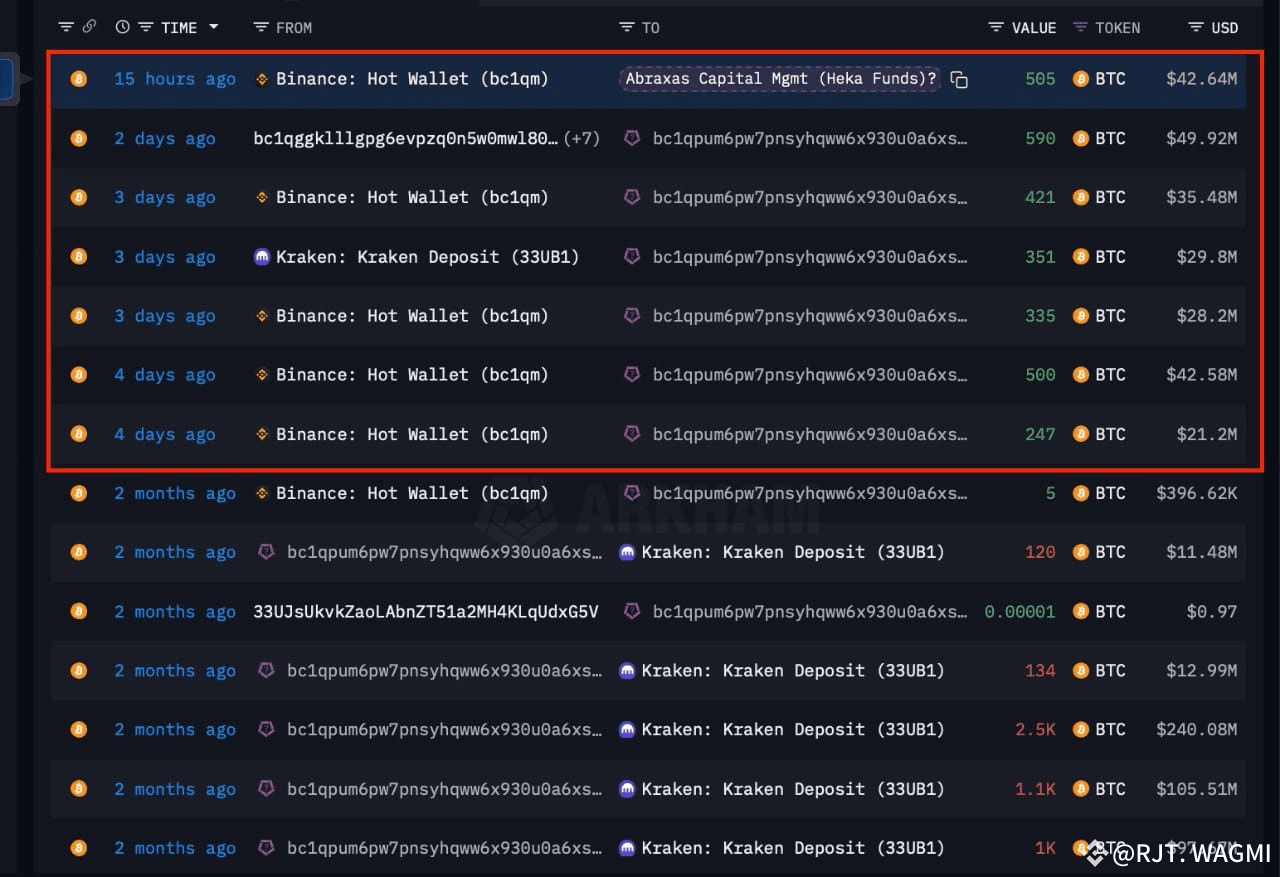Click the Bitcoin chain icon on the first transaction row
1280x877 pixels.
(x=79, y=79)
